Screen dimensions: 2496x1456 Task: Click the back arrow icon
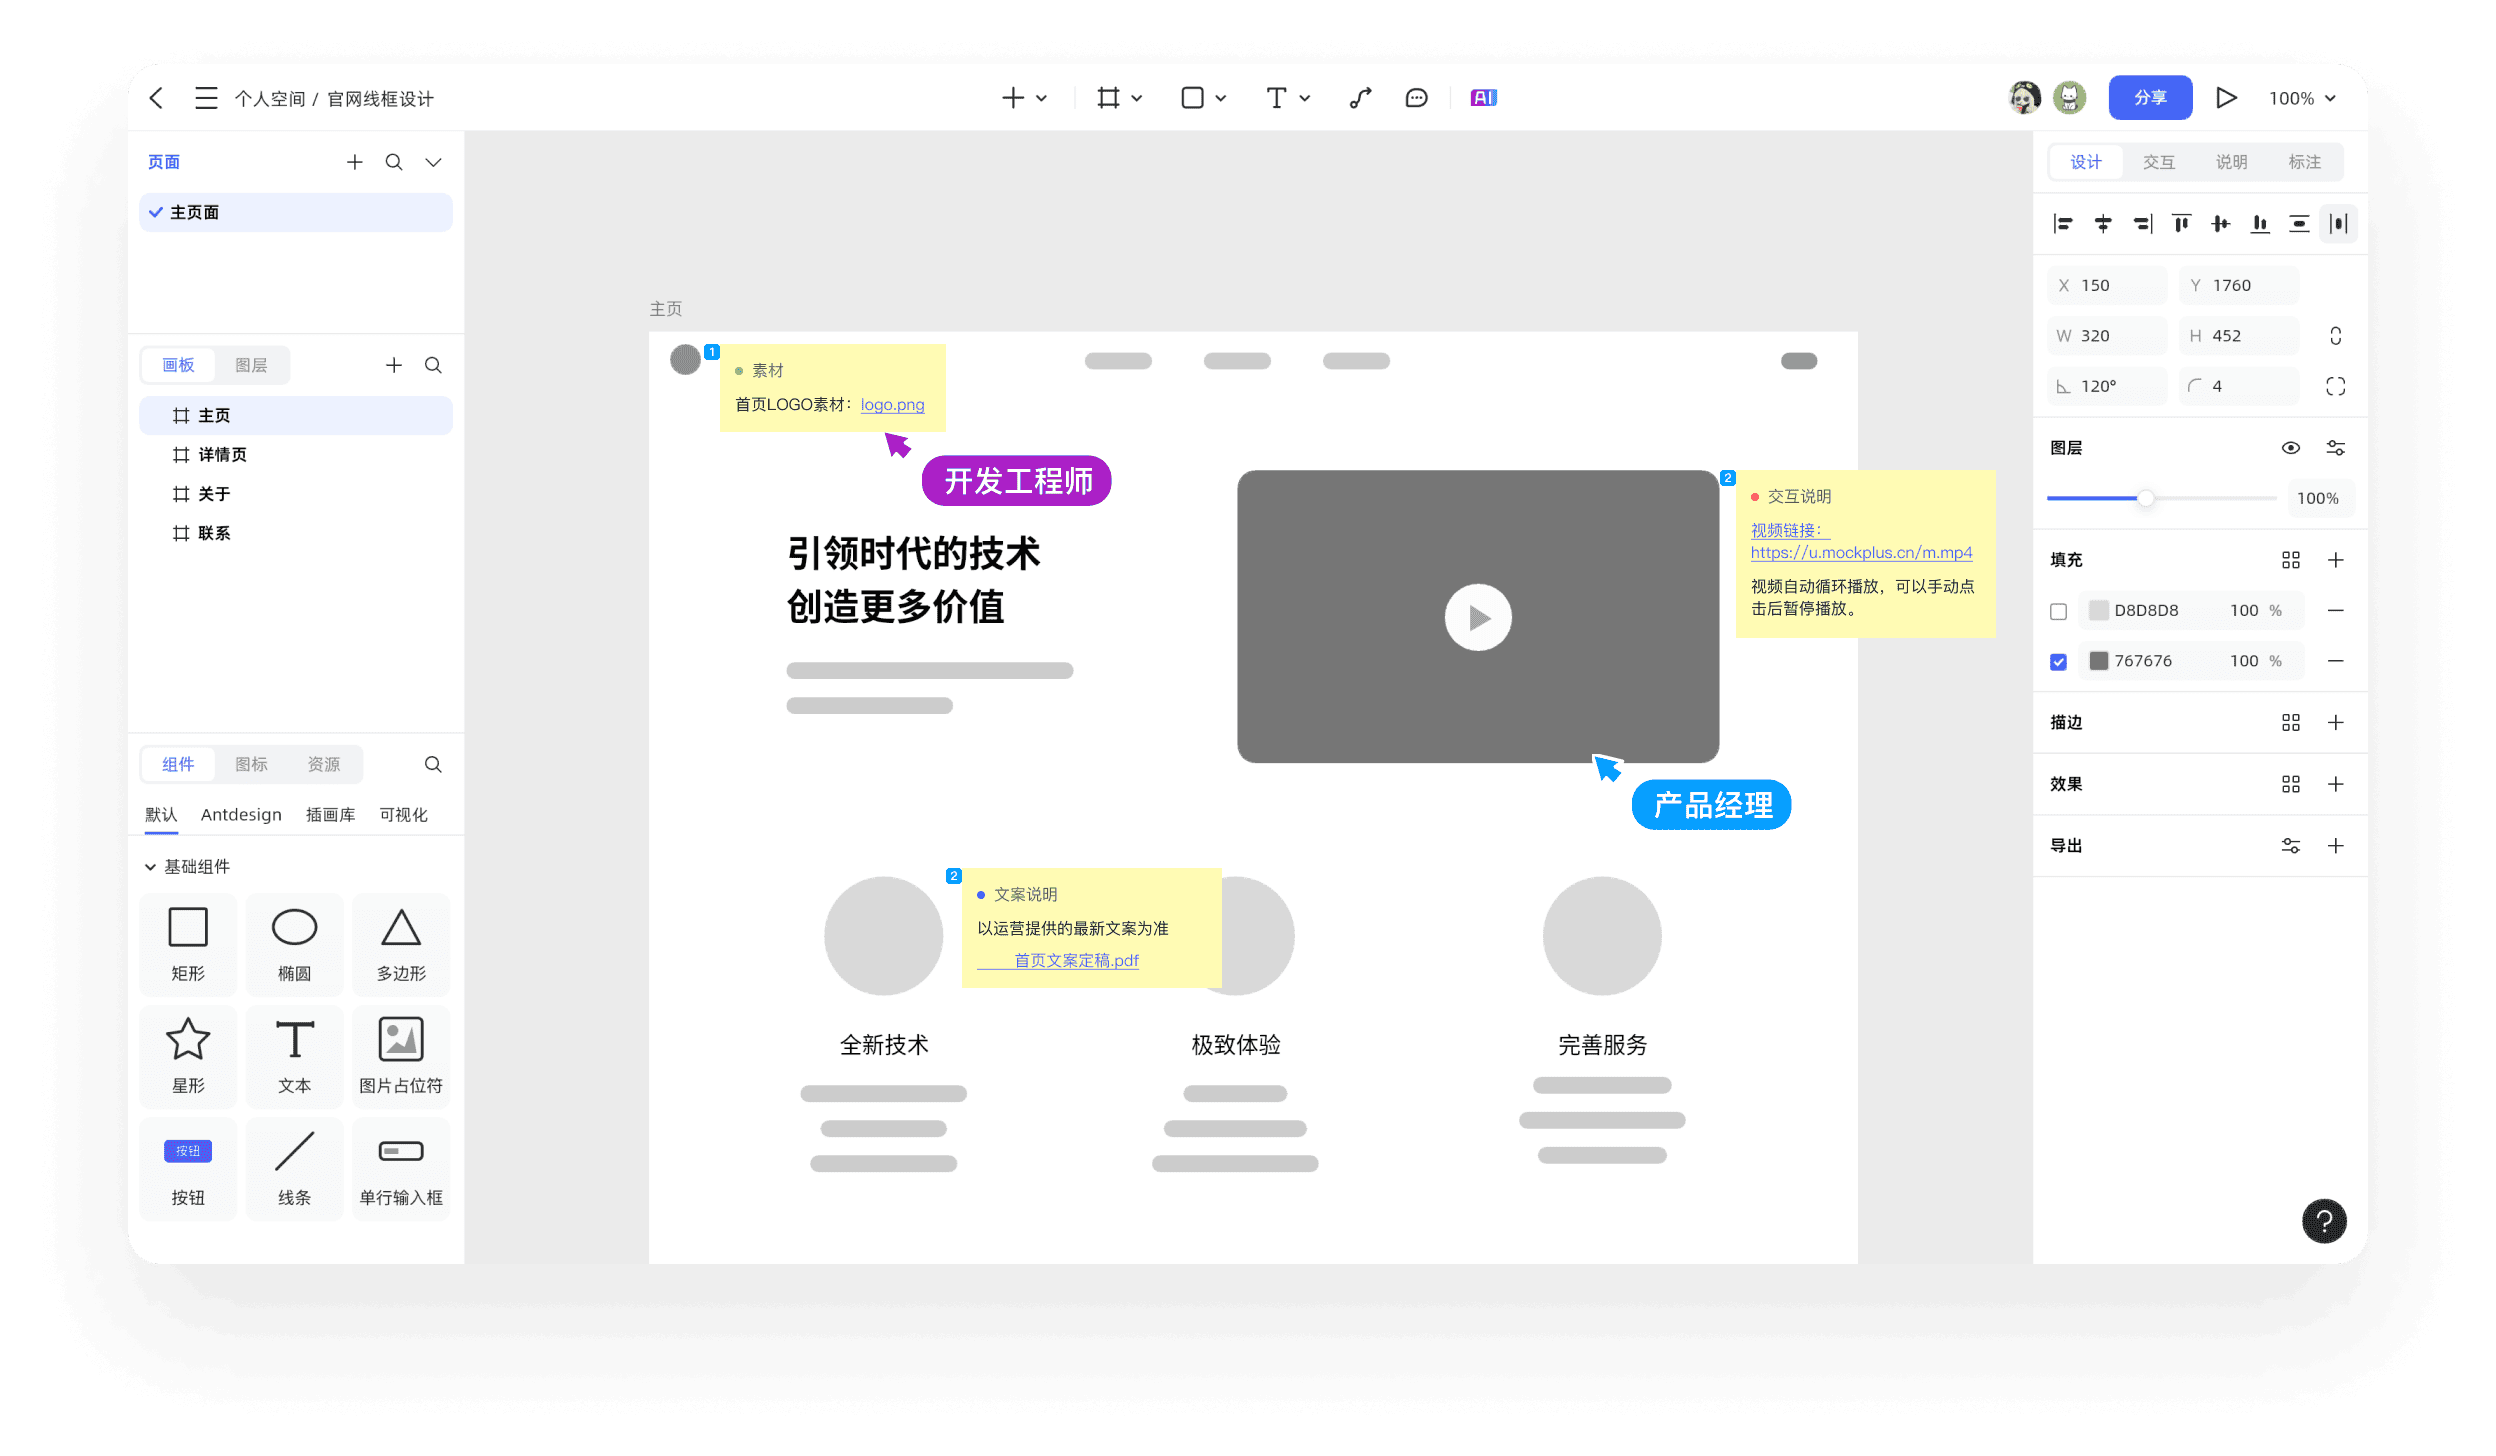pyautogui.click(x=157, y=98)
